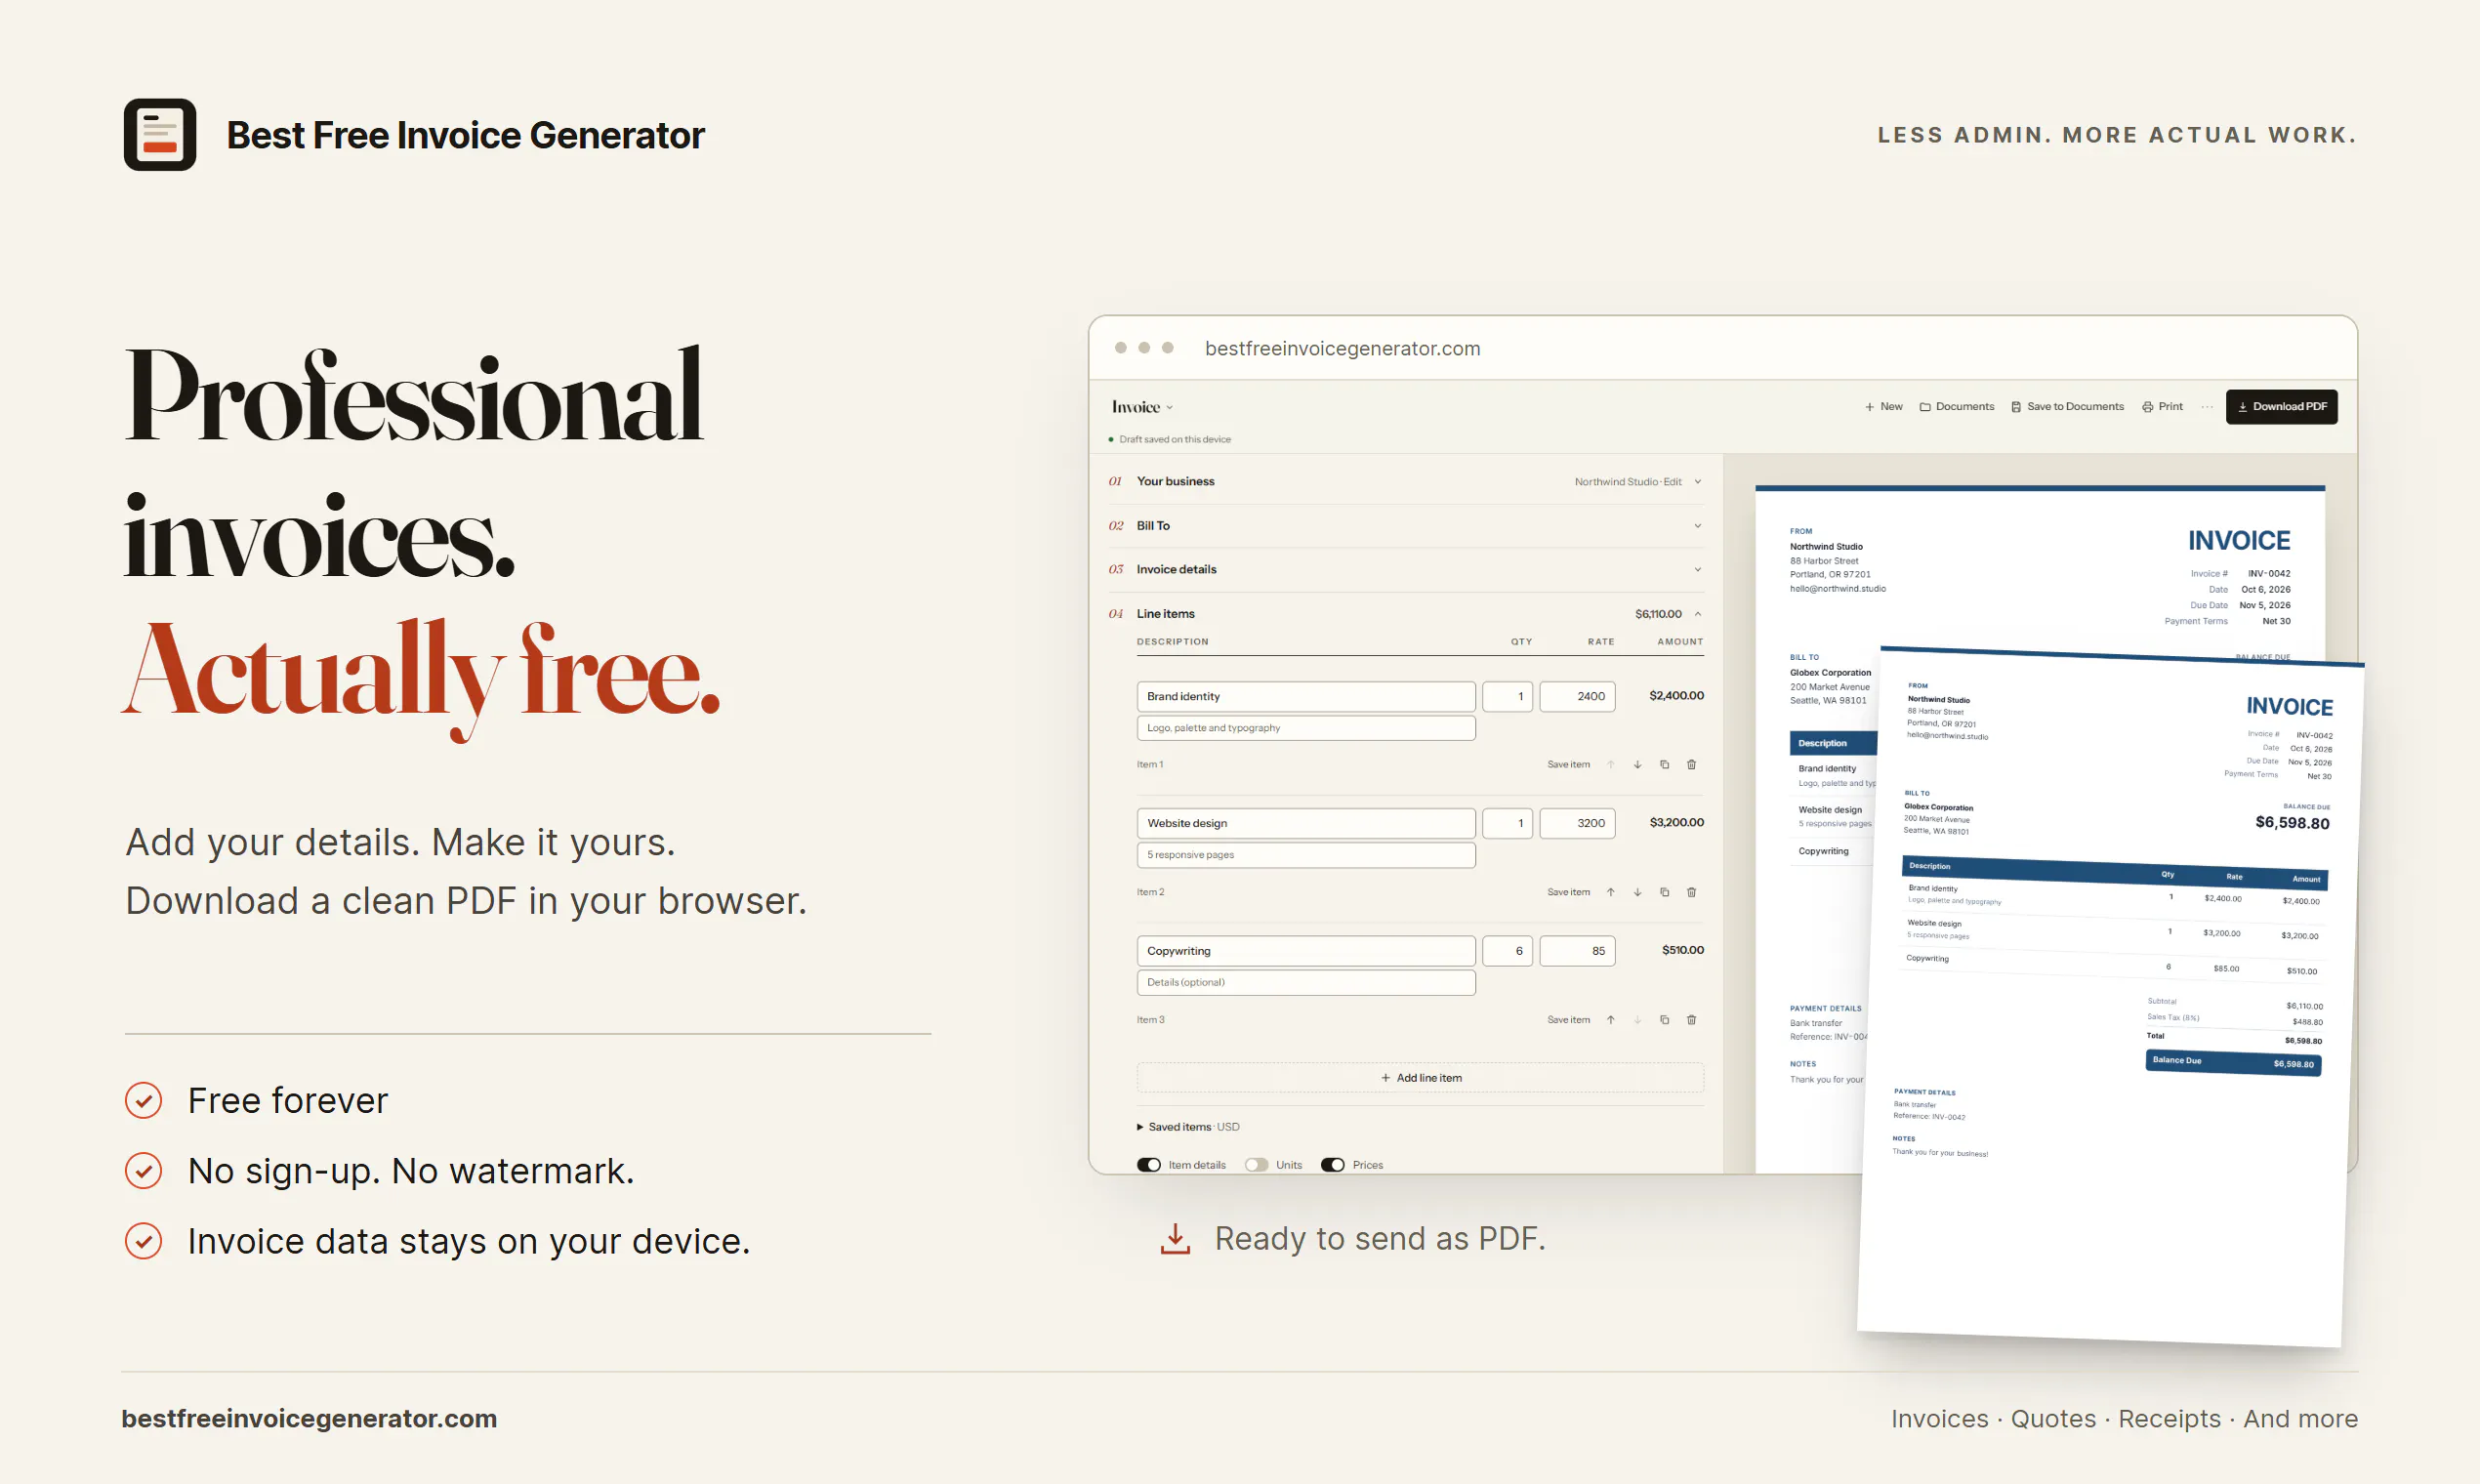Screen dimensions: 2480x1484
Task: Delete Item 1 with trash icon
Action: pos(1691,765)
